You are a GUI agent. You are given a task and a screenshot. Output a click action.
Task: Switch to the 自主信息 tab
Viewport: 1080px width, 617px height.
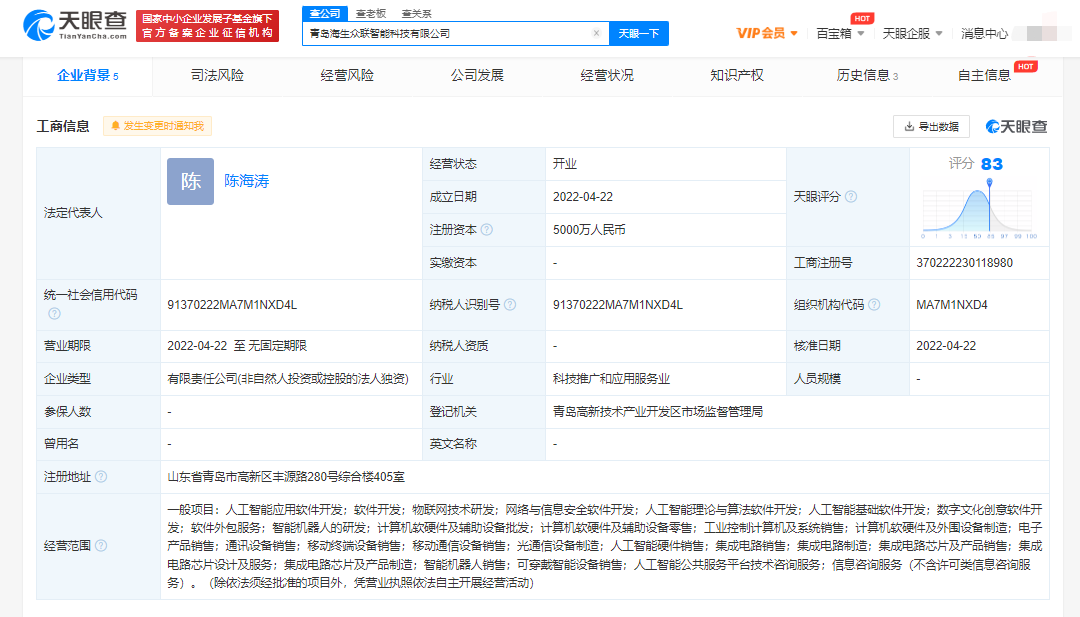(x=984, y=75)
